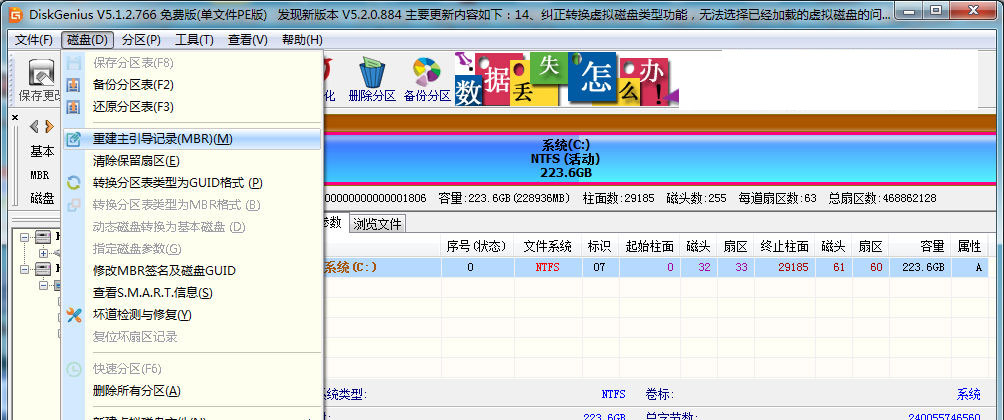Go to next disk with orange right arrow
Image resolution: width=1004 pixels, height=420 pixels.
click(49, 126)
